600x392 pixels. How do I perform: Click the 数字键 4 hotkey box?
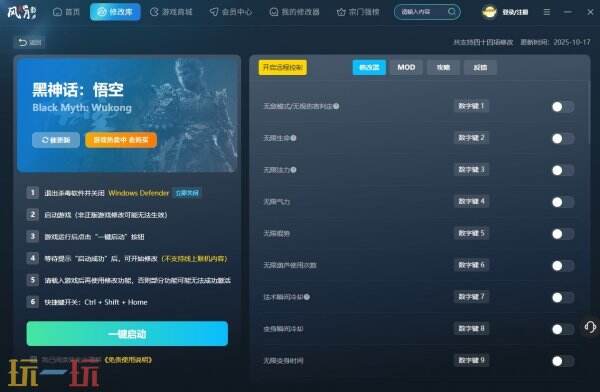pos(471,201)
